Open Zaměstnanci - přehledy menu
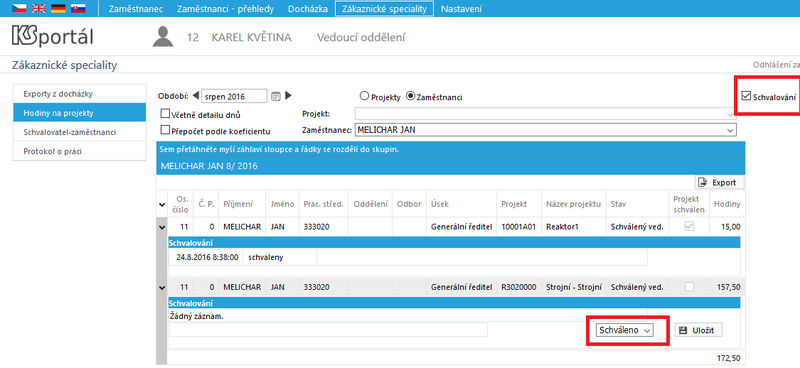This screenshot has width=800, height=368. [225, 9]
